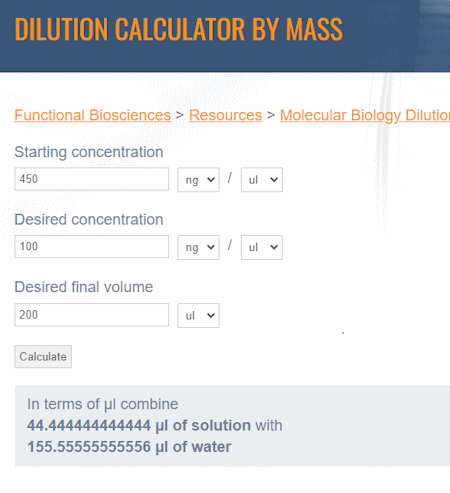Click the 44.444444444444 µl of solution result
Image resolution: width=450 pixels, height=493 pixels.
coord(139,426)
